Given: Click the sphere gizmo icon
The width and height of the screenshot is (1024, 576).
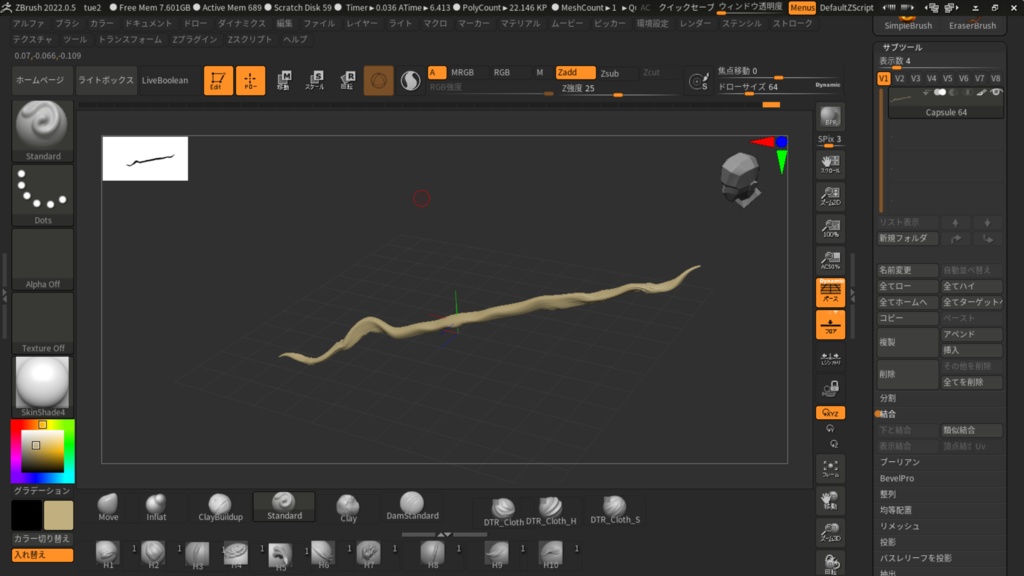Looking at the screenshot, I should point(378,80).
